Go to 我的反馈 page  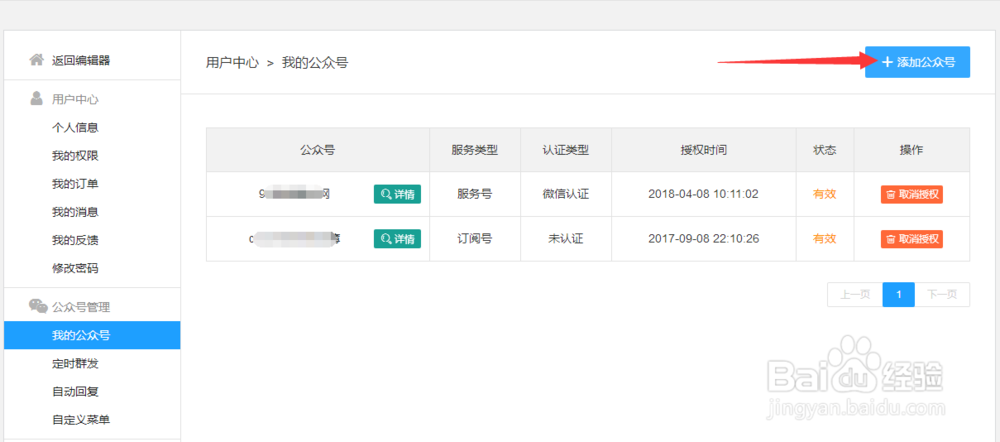(75, 240)
